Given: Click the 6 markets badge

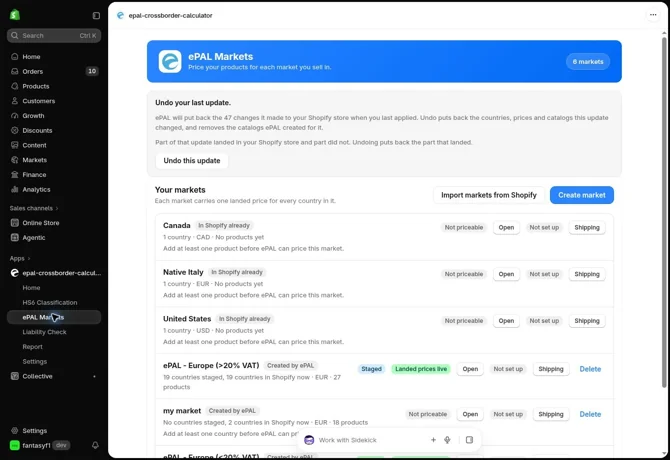Looking at the screenshot, I should (588, 62).
